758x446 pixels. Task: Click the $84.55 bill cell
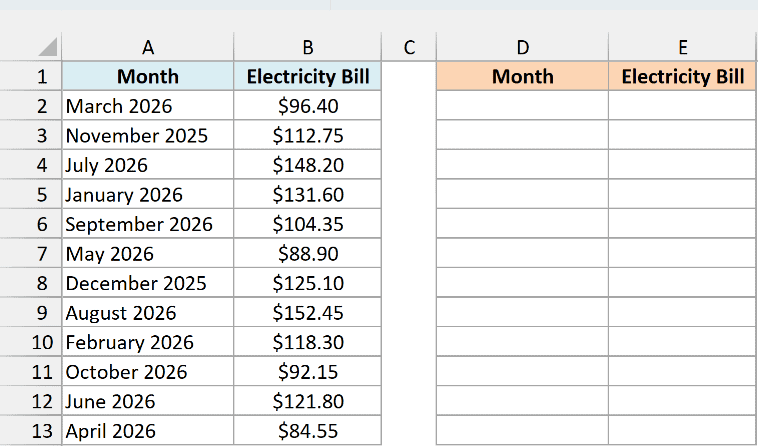tap(307, 431)
